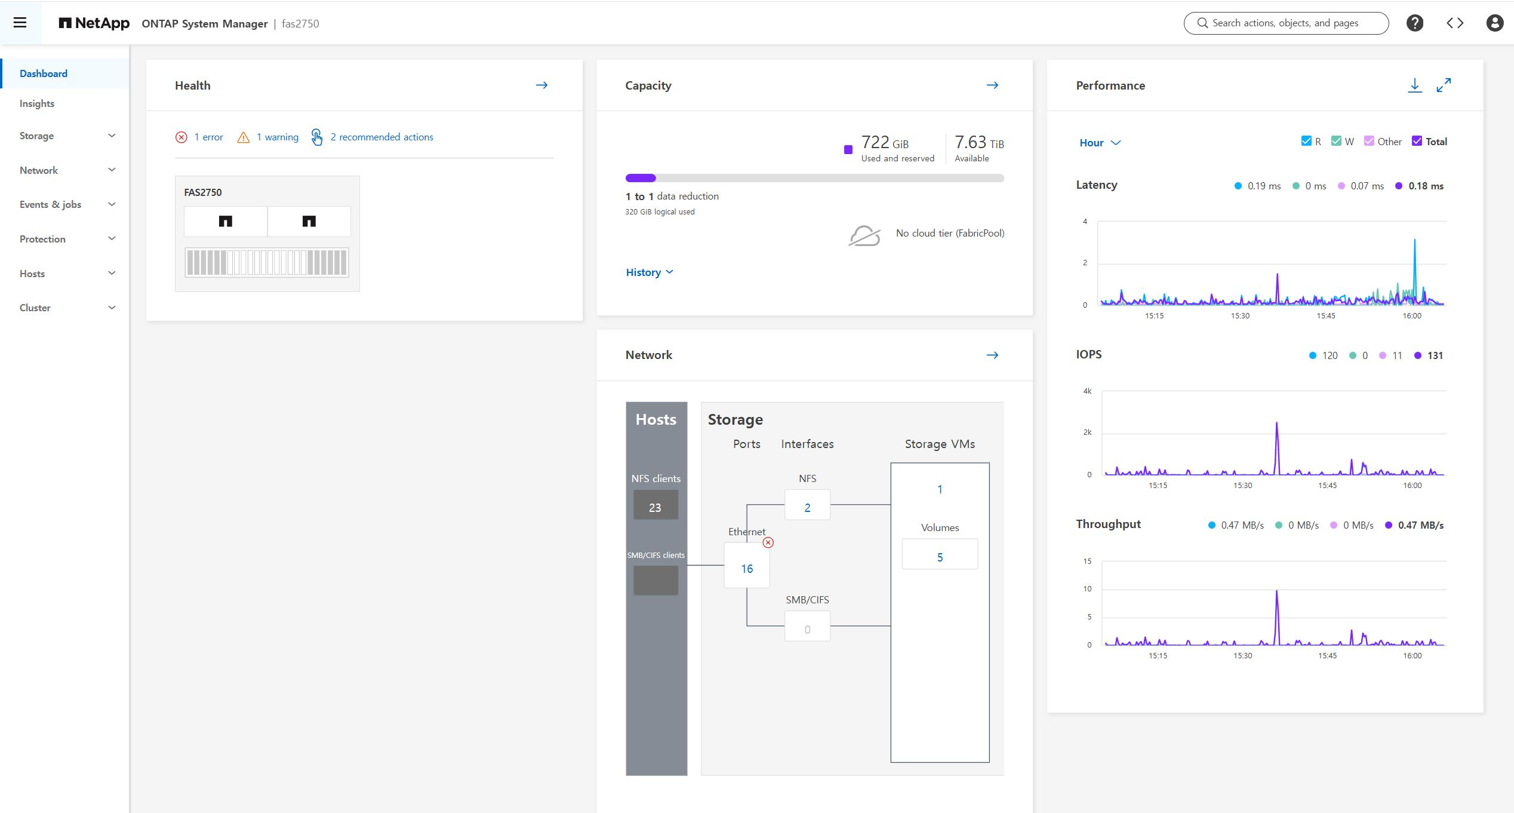The image size is (1514, 813).
Task: Open the 2 recommended actions link
Action: pyautogui.click(x=381, y=137)
